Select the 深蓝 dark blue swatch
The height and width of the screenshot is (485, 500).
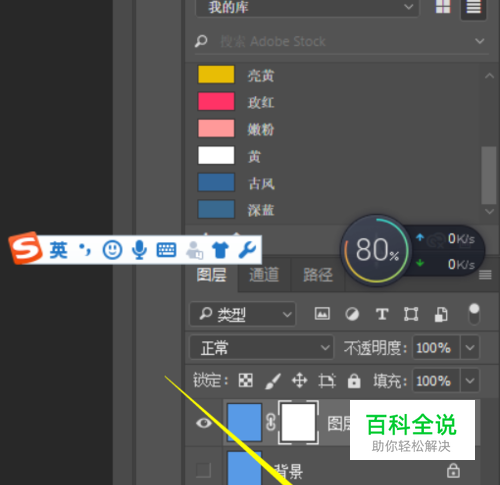[x=216, y=209]
